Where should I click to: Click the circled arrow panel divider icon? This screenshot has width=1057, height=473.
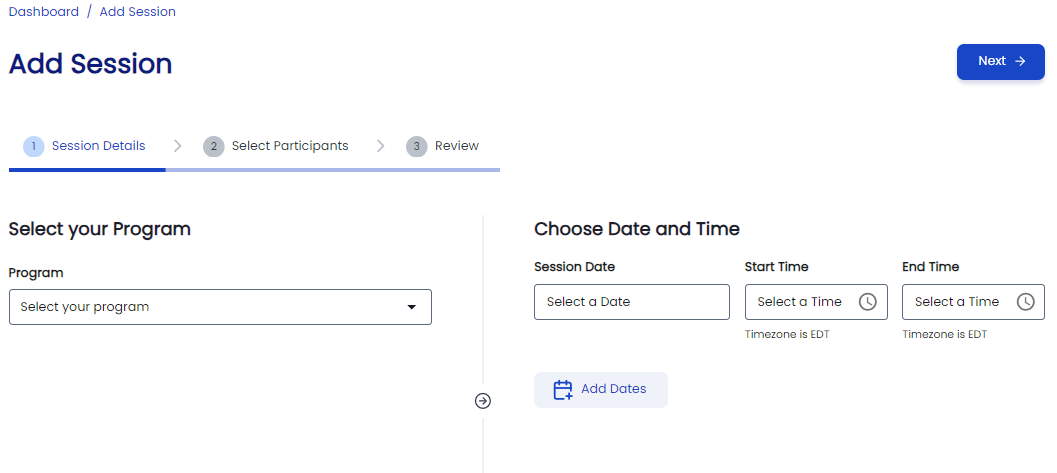(483, 401)
